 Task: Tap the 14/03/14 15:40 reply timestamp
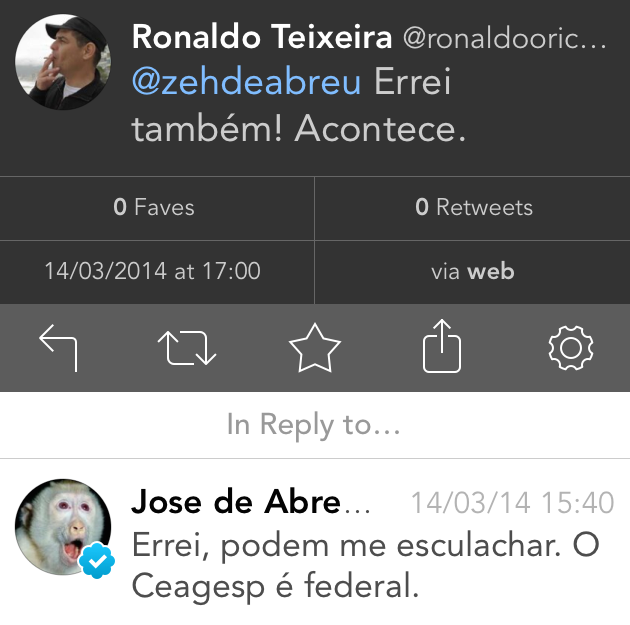click(512, 501)
